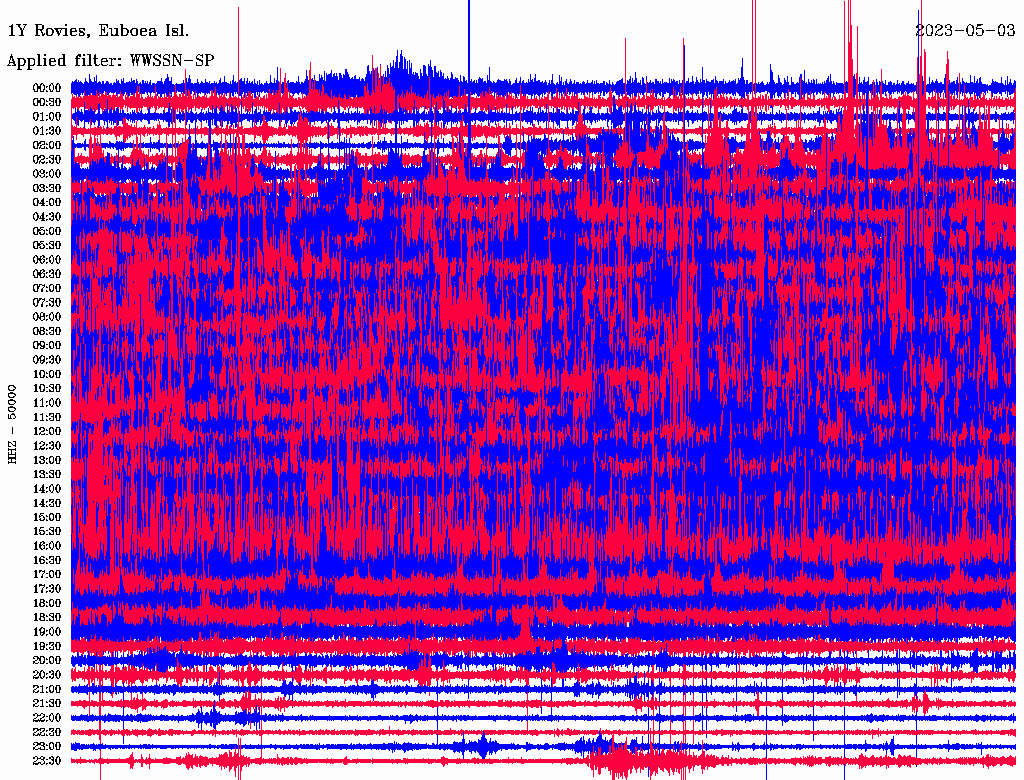Click the 13:30 time marker

pyautogui.click(x=47, y=474)
